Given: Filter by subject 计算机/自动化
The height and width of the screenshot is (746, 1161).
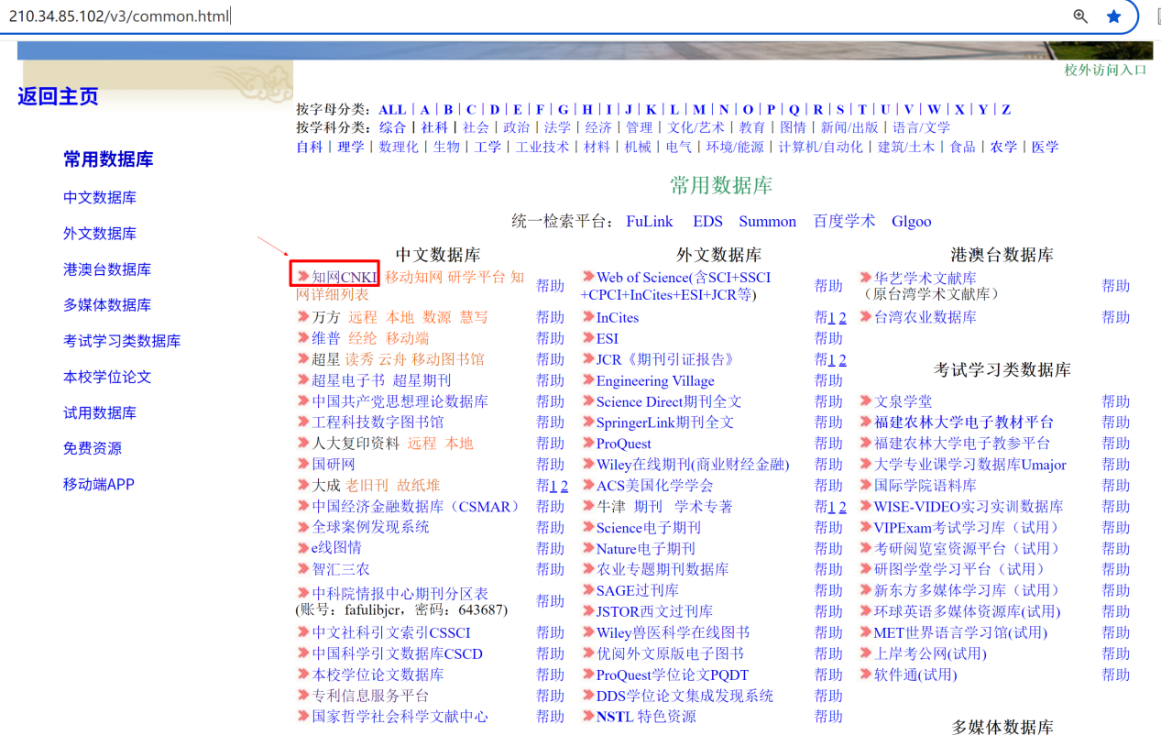Looking at the screenshot, I should tap(820, 147).
